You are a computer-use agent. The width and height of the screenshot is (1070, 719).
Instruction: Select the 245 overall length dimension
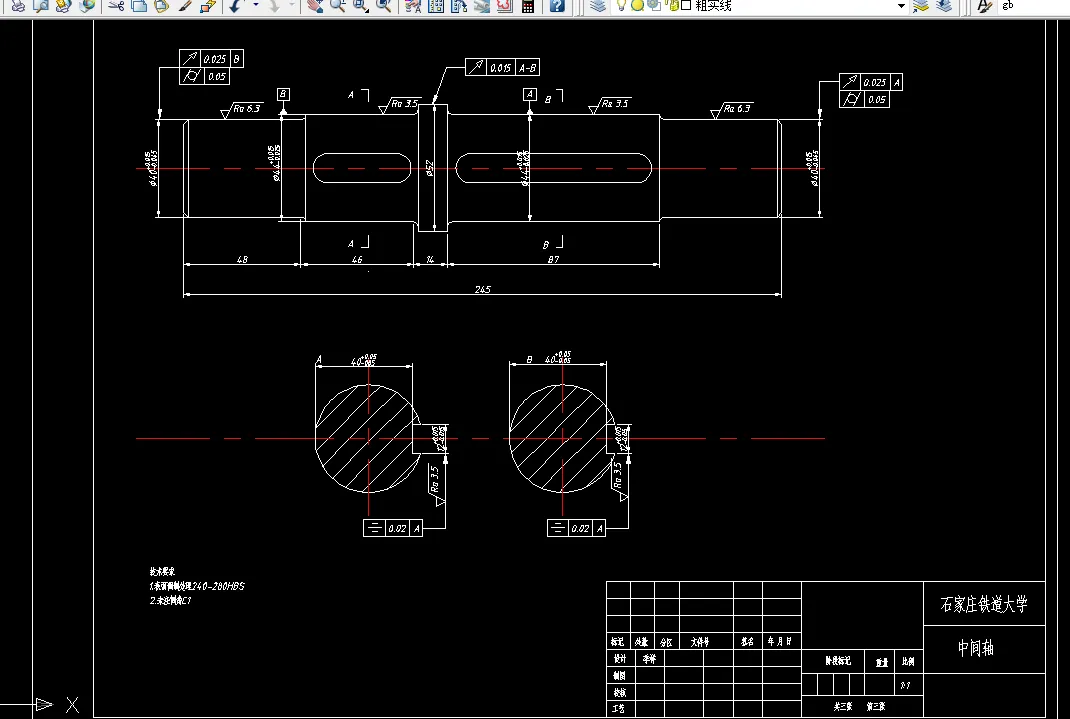(482, 289)
